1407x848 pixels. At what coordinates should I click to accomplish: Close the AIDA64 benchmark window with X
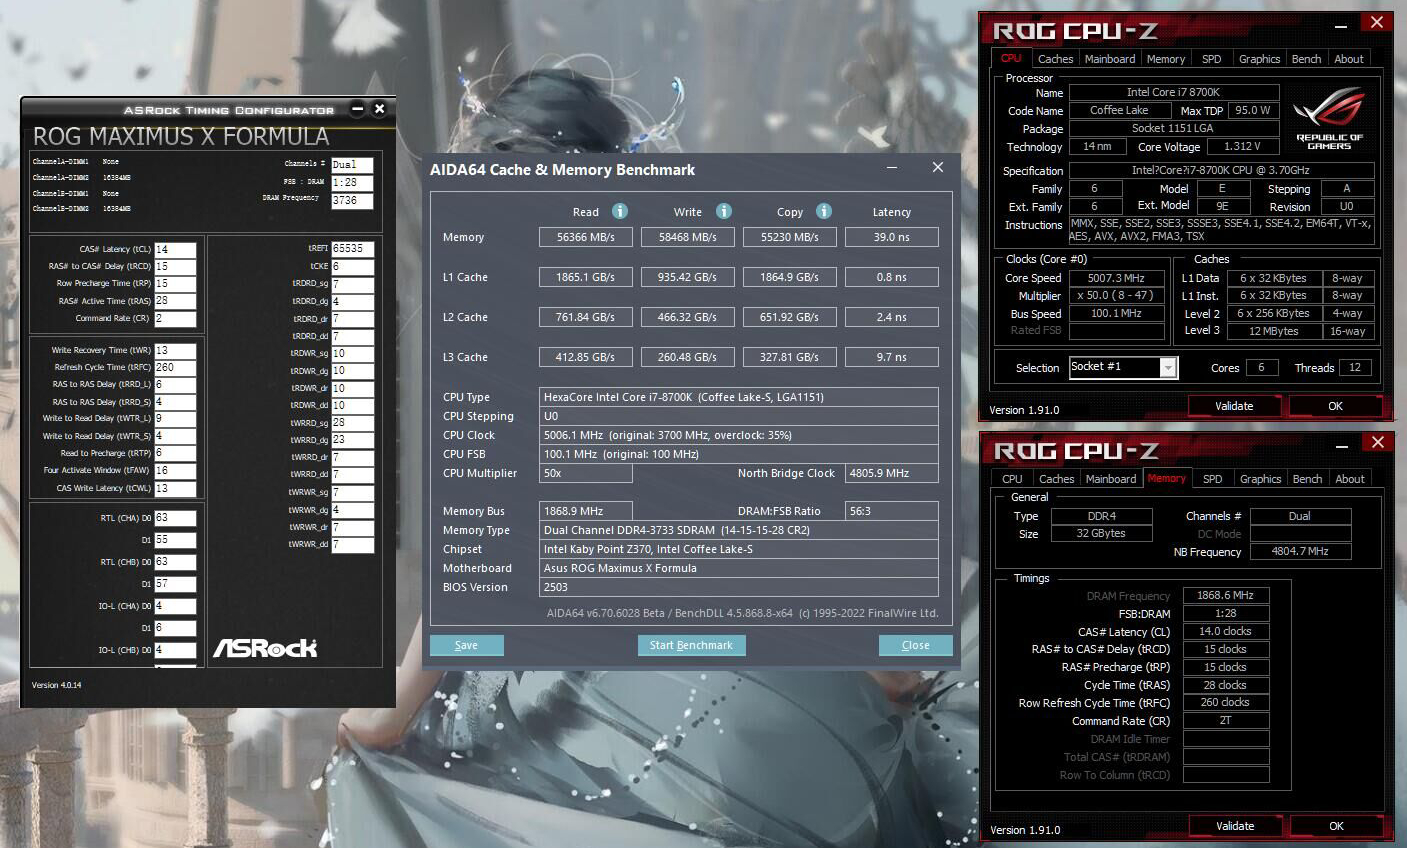(x=938, y=167)
